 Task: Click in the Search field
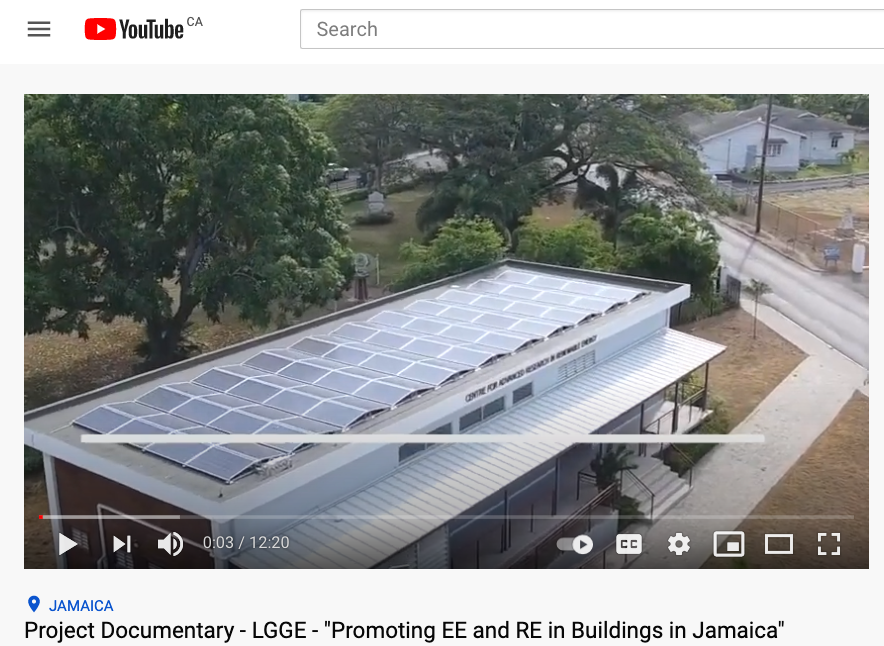tap(592, 29)
